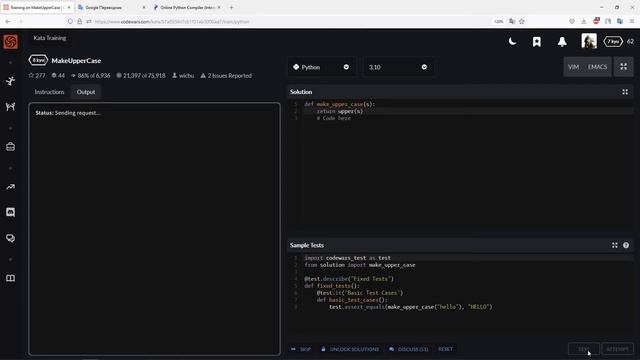The image size is (640, 360).
Task: Click inside the Solution code editor
Action: click(460, 165)
